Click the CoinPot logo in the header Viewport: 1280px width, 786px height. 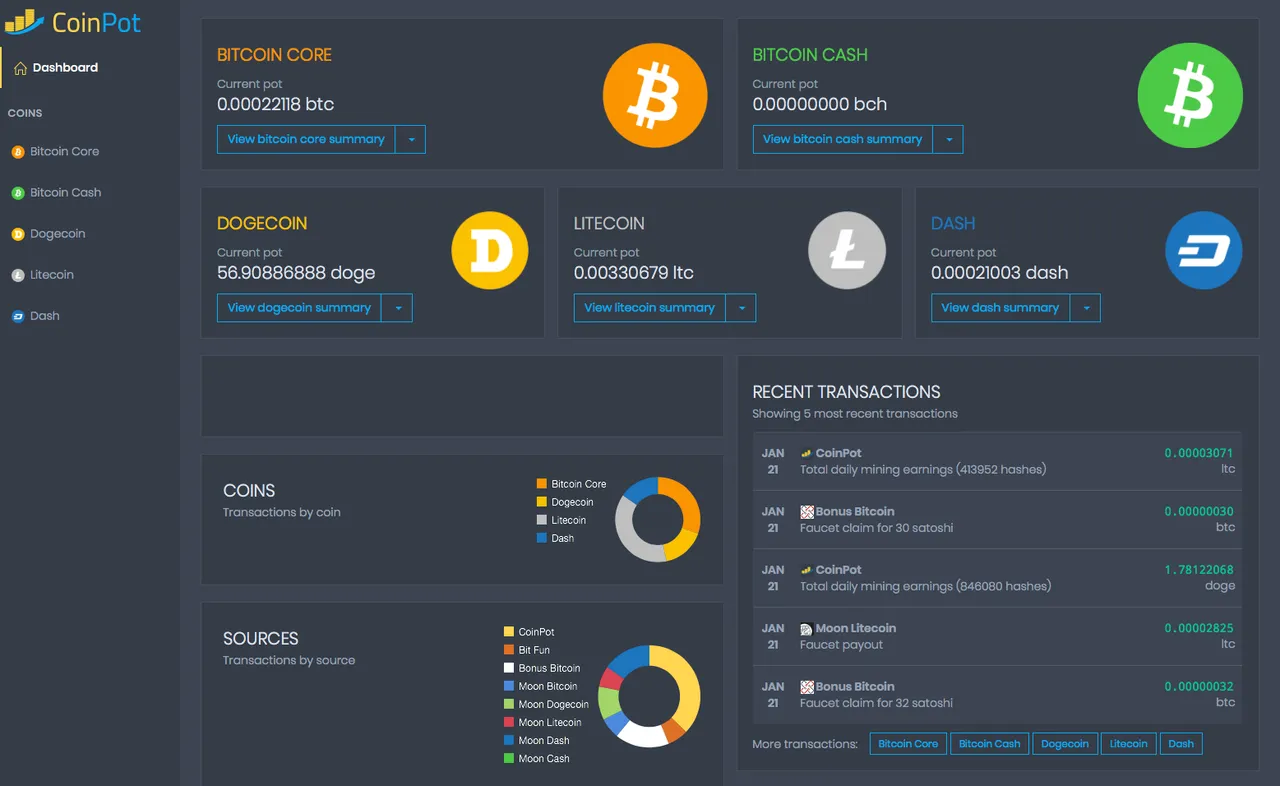[x=73, y=21]
